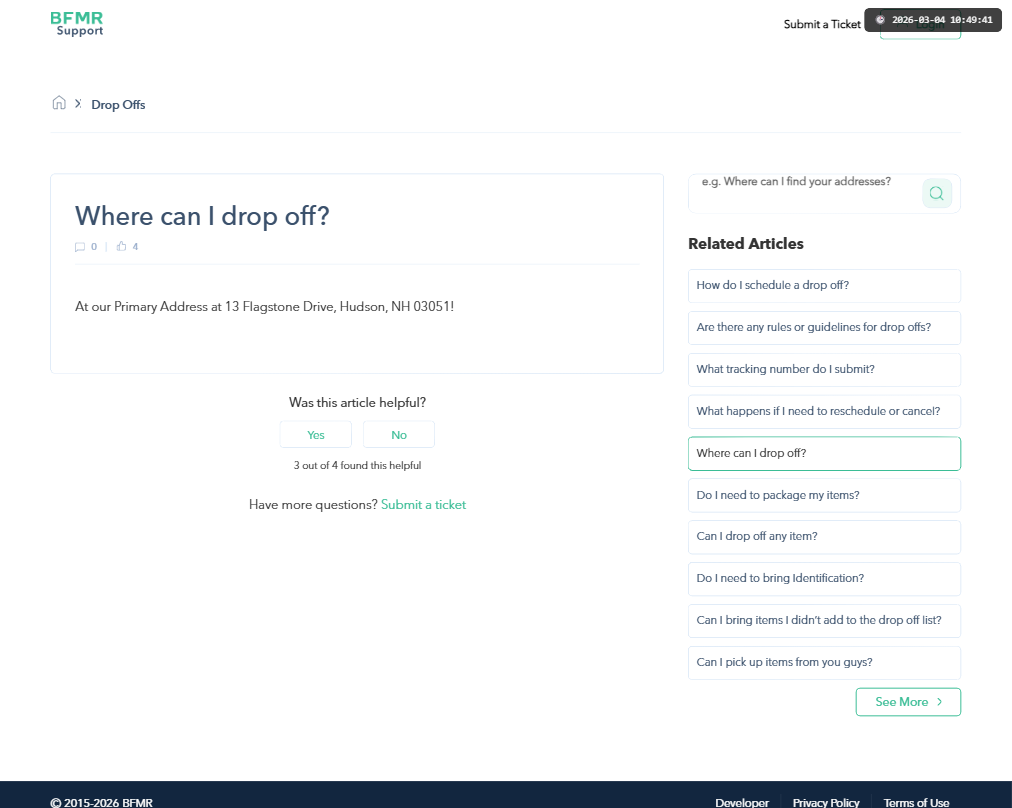Open 'Do I need to bring Identification?'
1012x808 pixels.
(x=824, y=579)
